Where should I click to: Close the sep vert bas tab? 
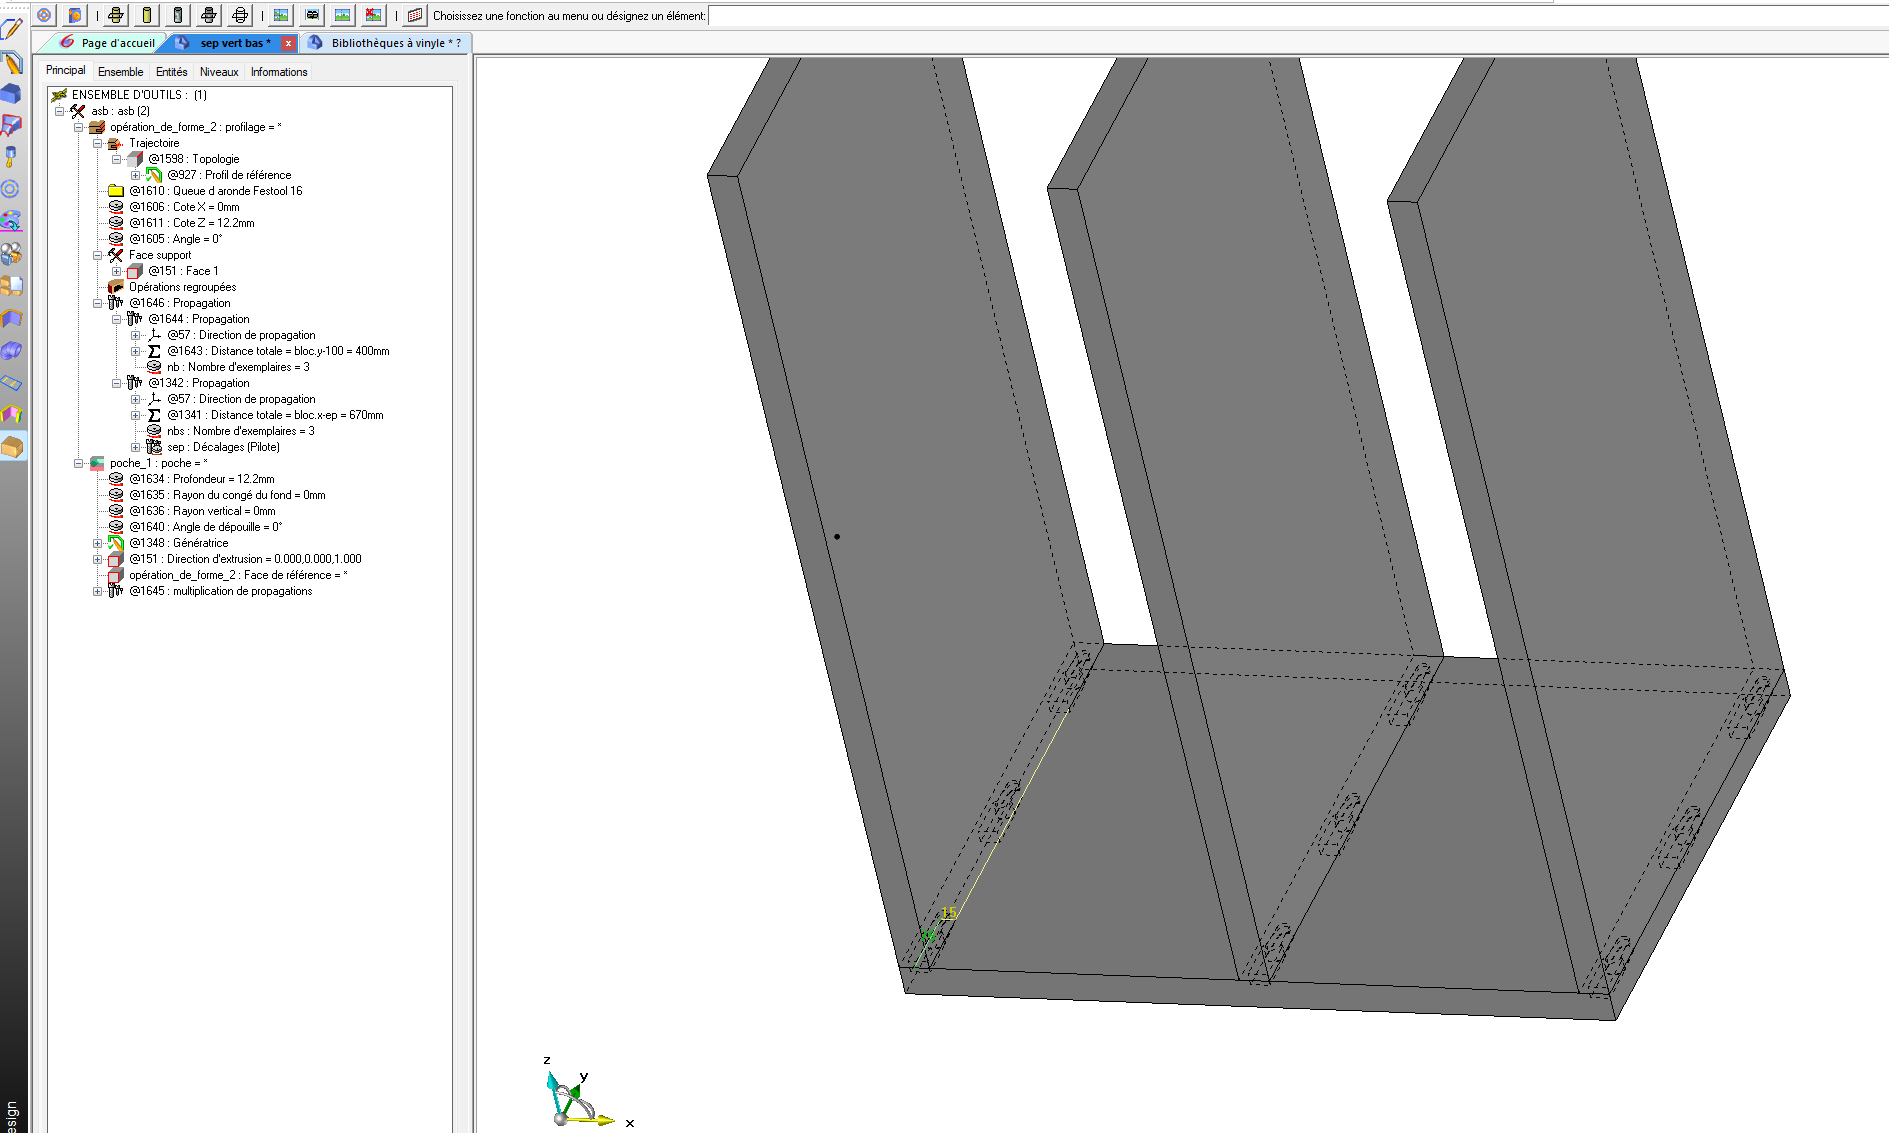[x=288, y=43]
